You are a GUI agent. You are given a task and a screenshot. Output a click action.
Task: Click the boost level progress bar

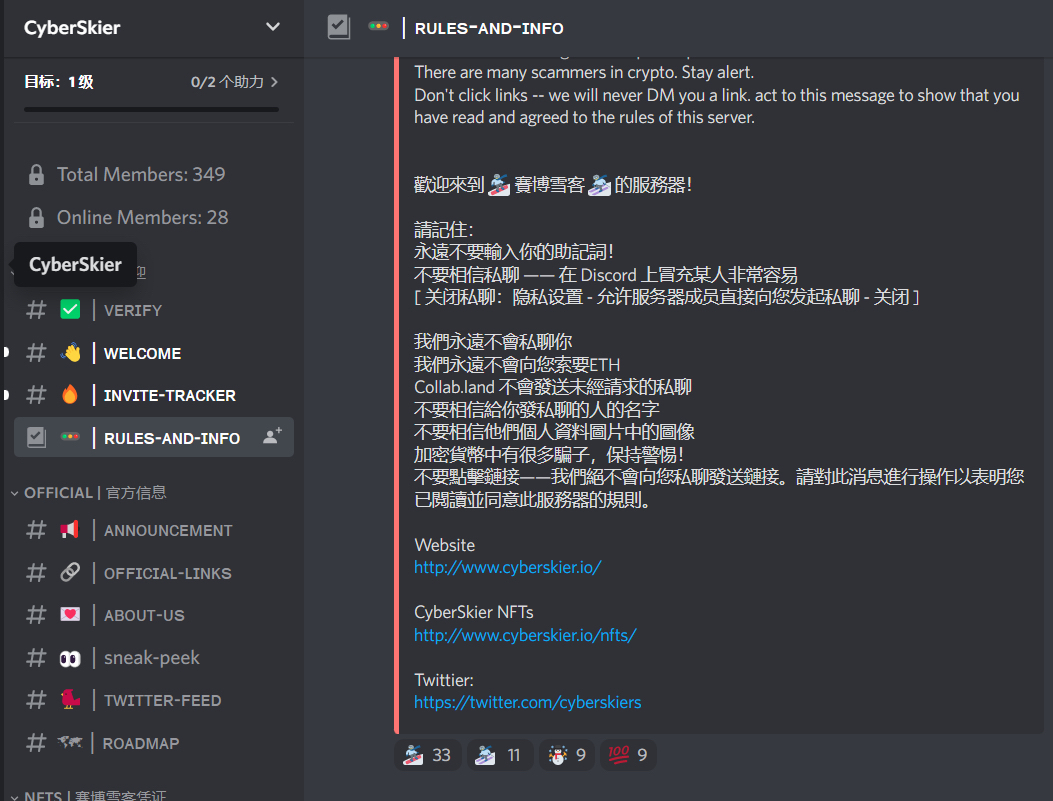(x=151, y=109)
